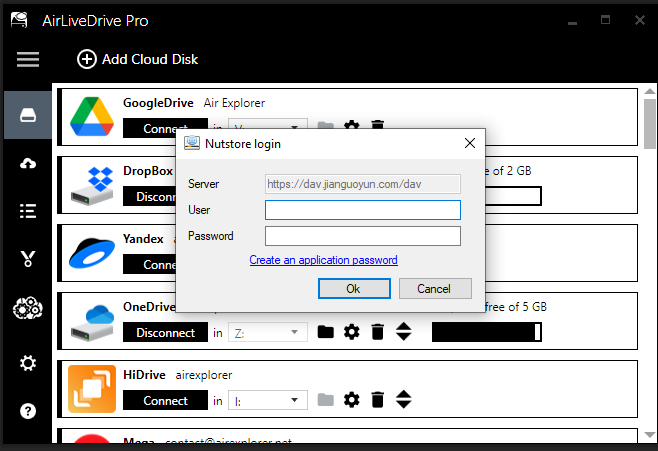Click the OneDrive drive icon
Viewport: 658px width, 451px height.
point(92,323)
